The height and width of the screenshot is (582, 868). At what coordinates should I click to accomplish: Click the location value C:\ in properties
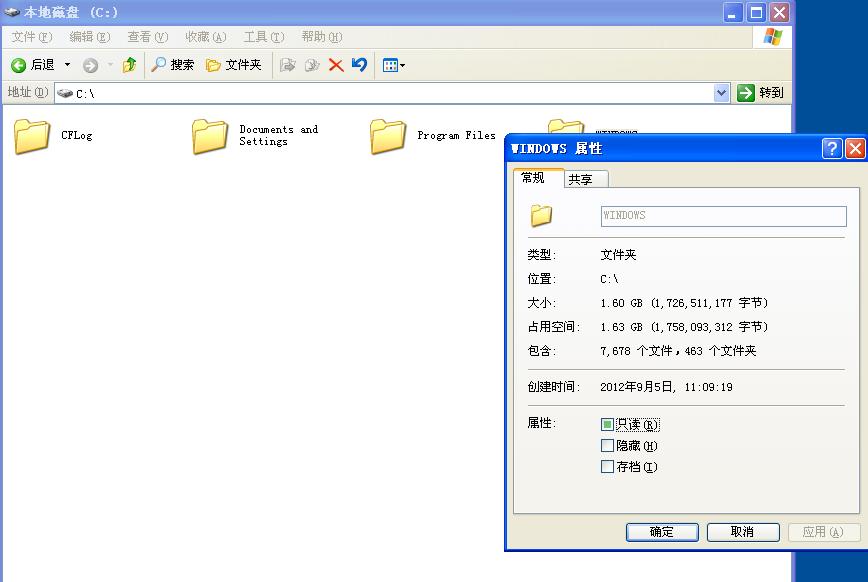pos(609,279)
